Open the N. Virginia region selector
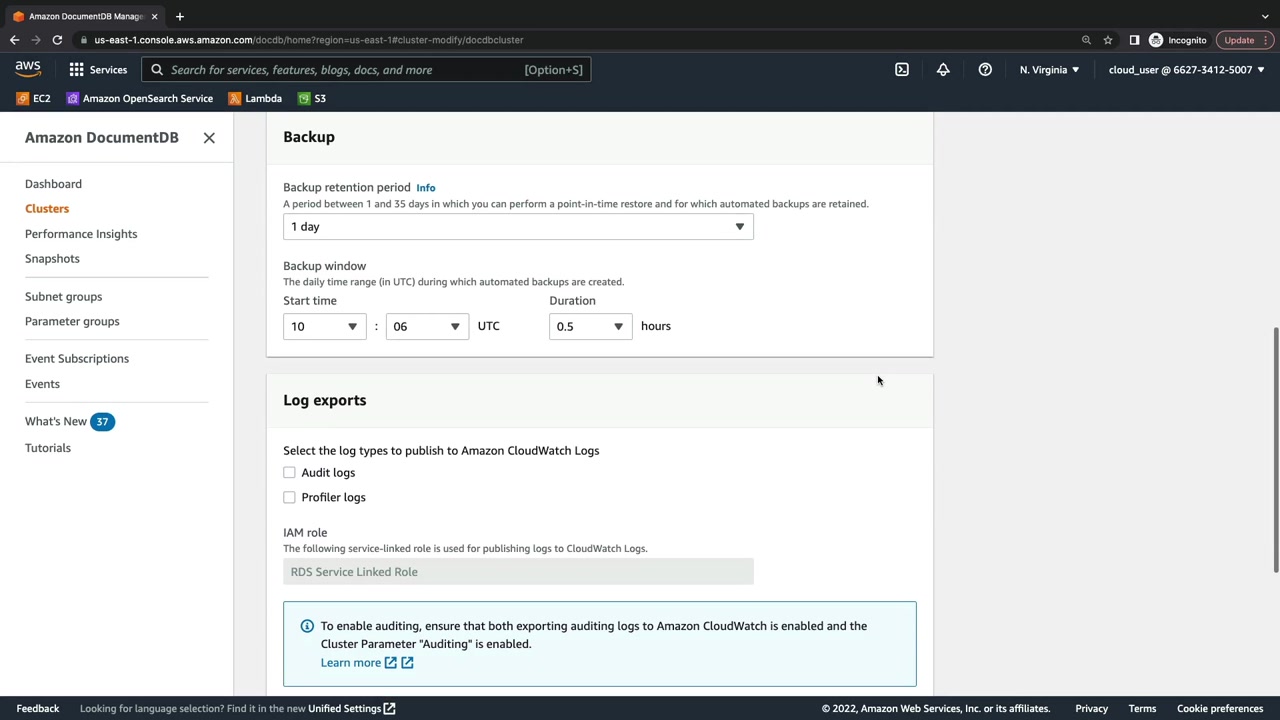The width and height of the screenshot is (1280, 720). coord(1049,70)
